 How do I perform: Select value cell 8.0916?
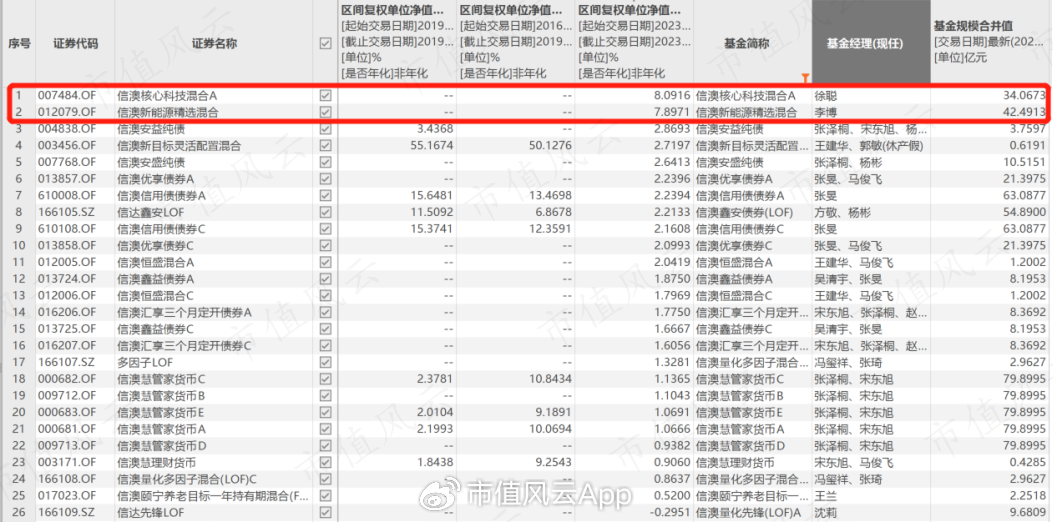point(672,95)
